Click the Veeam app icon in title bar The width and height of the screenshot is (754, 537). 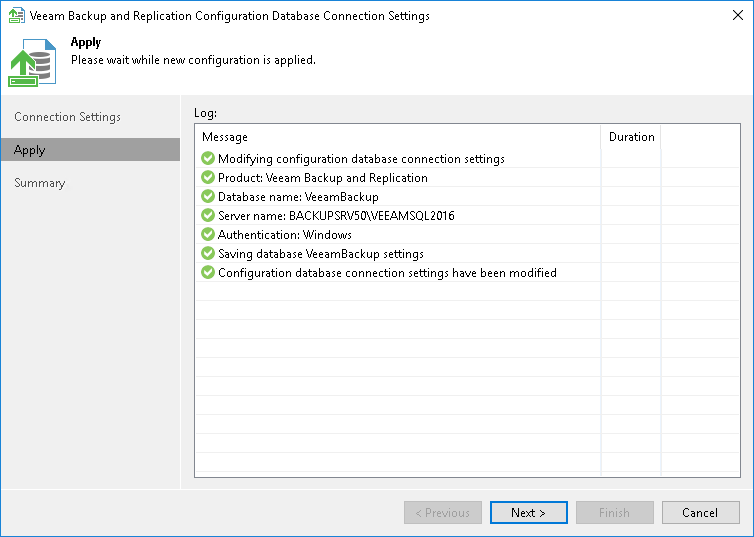click(x=16, y=16)
